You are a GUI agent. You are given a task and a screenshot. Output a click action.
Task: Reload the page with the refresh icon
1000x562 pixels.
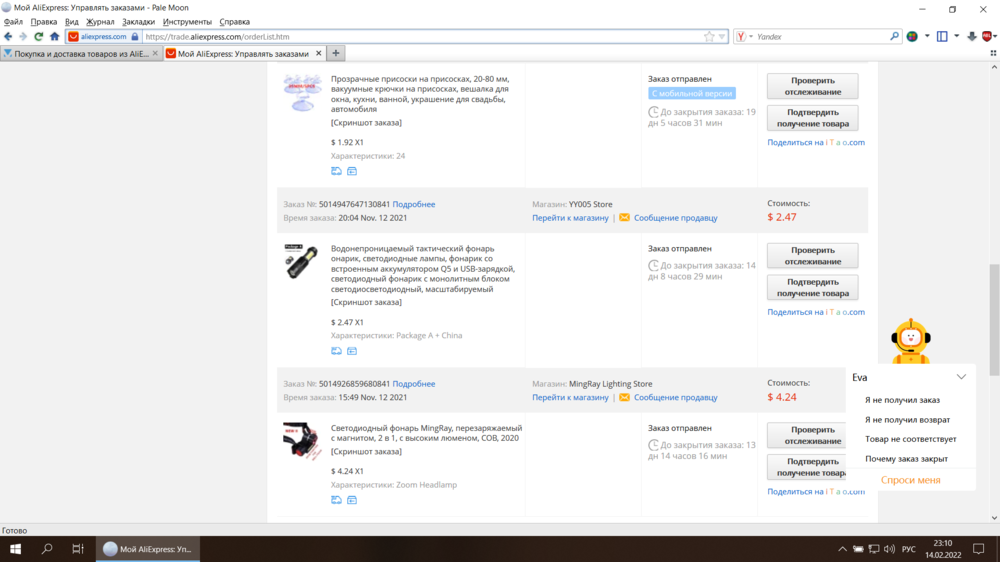point(39,36)
